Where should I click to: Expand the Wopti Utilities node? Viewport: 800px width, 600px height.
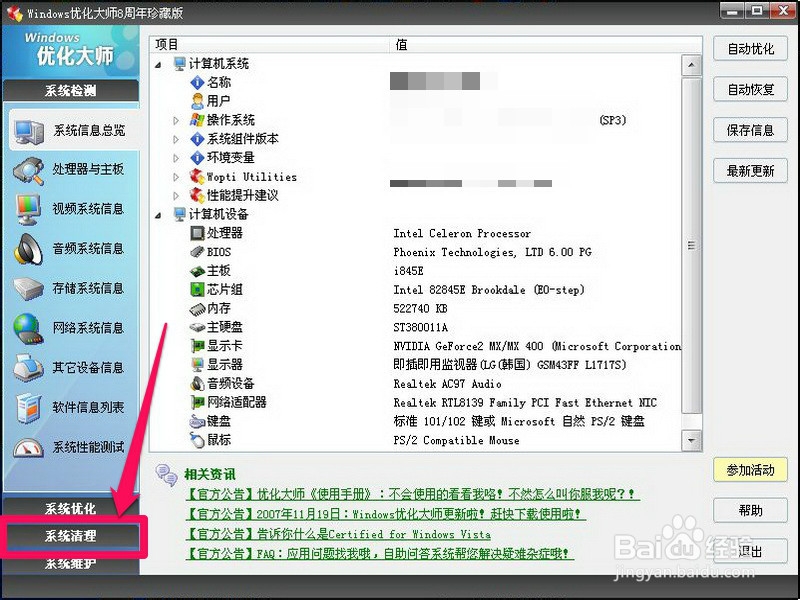(176, 177)
